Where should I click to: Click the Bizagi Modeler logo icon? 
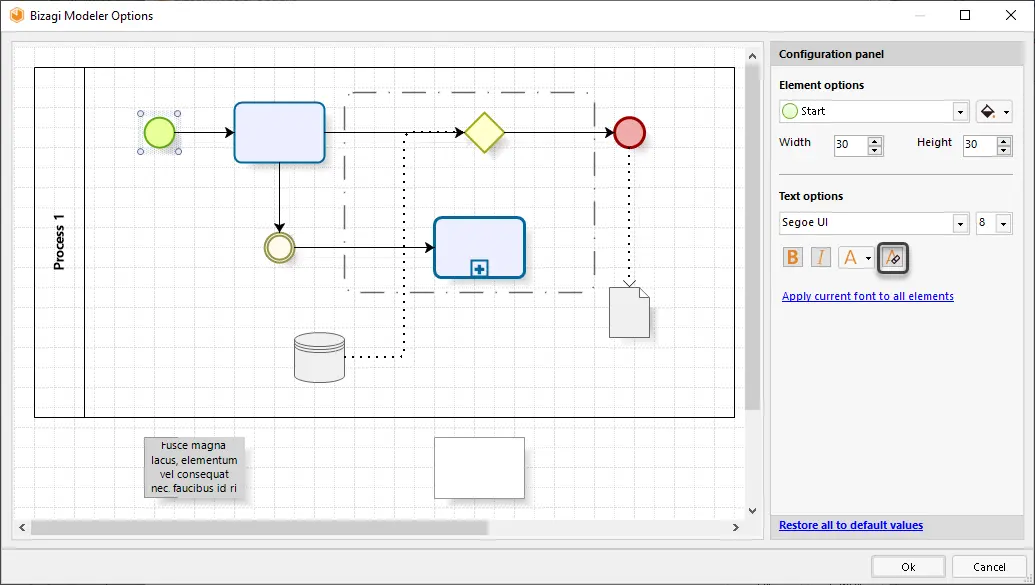click(x=17, y=15)
